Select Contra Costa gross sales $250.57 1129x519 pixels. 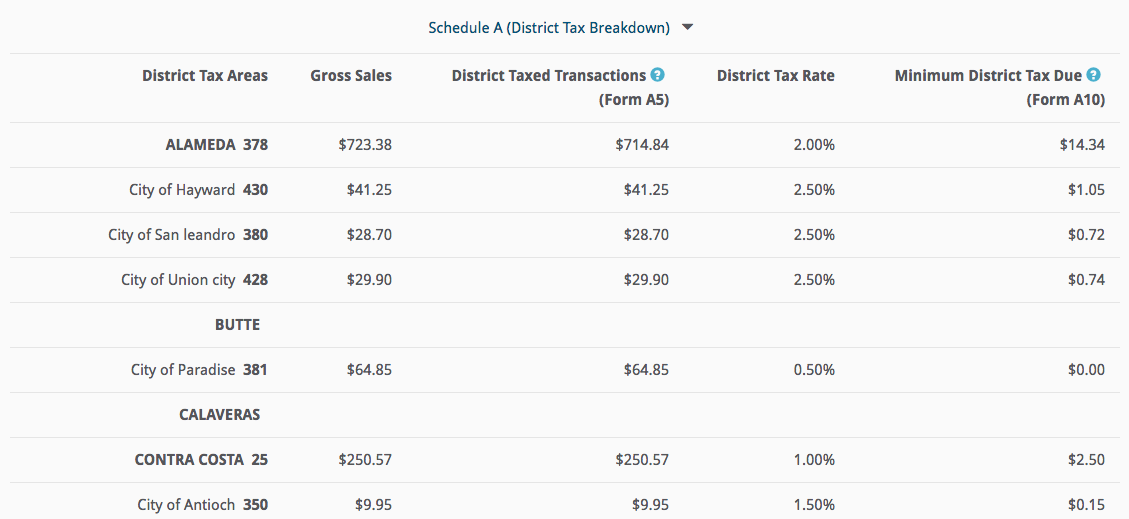coord(365,459)
